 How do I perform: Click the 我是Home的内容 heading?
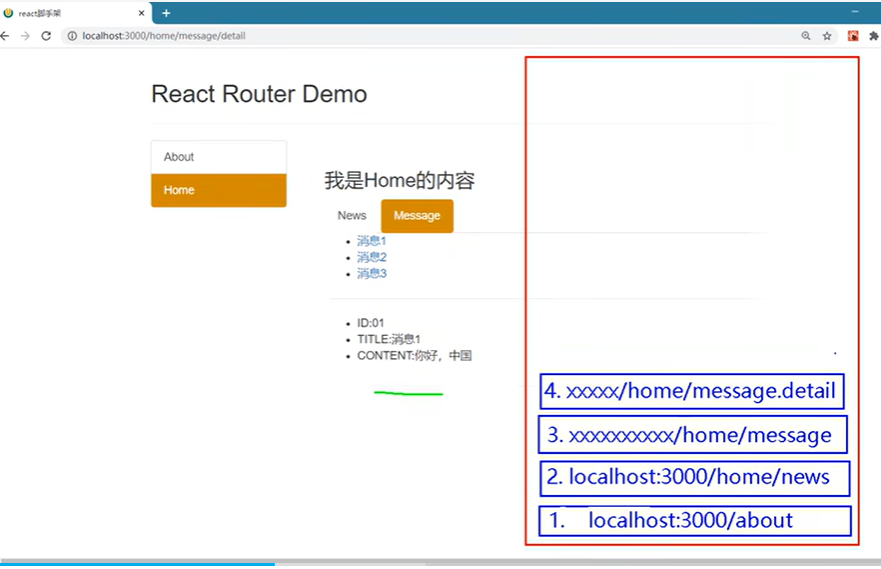(399, 181)
